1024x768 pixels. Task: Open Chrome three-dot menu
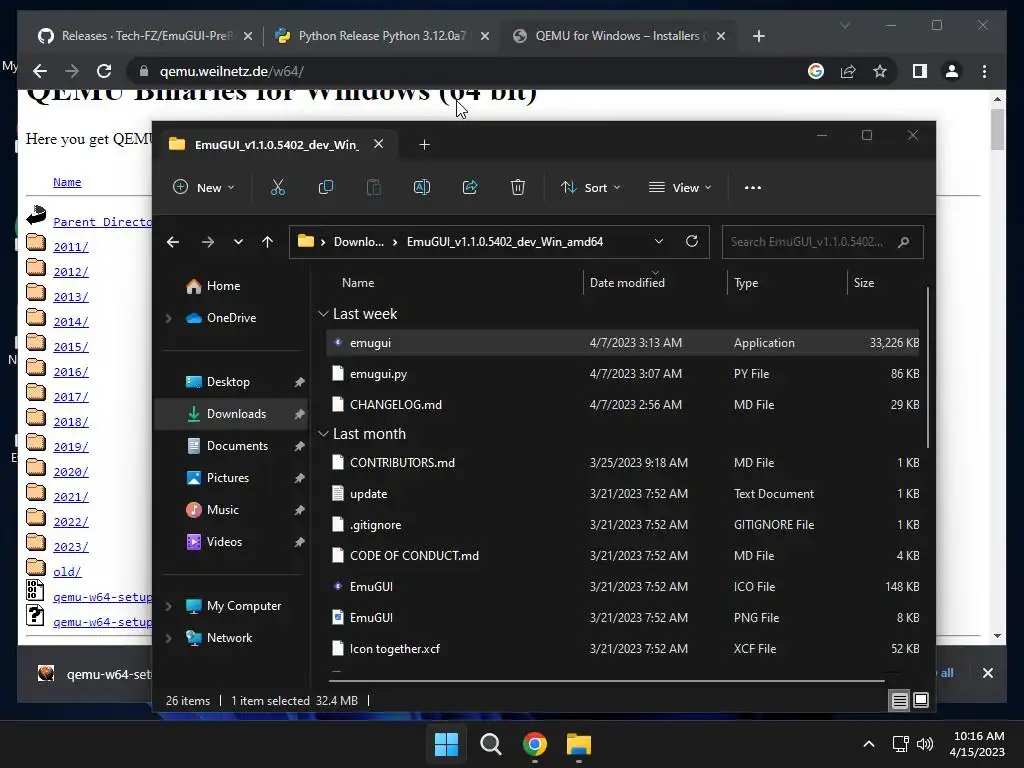click(985, 71)
